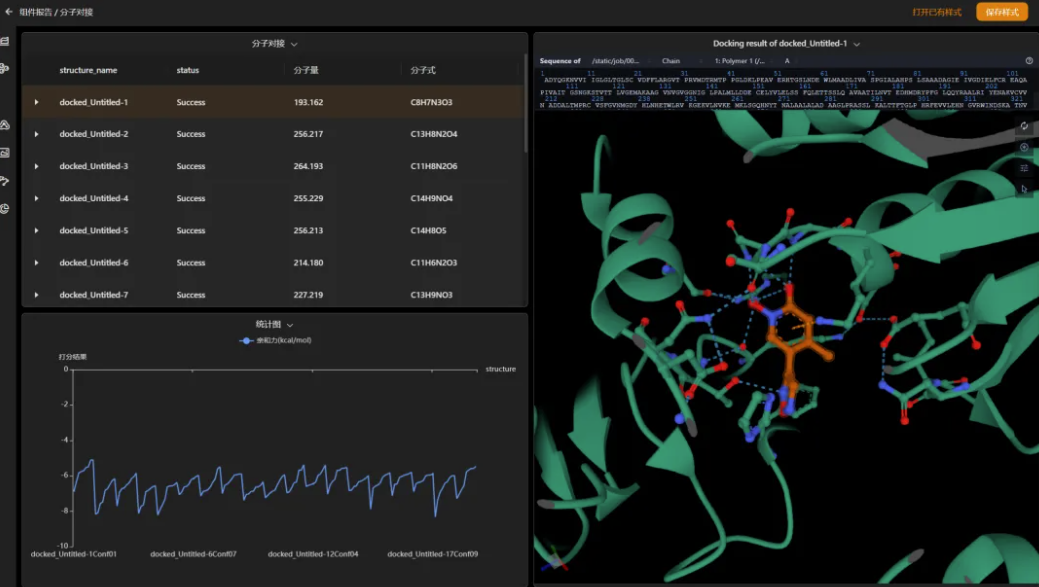Open the /static/job/00... sequence source selector

tap(616, 61)
